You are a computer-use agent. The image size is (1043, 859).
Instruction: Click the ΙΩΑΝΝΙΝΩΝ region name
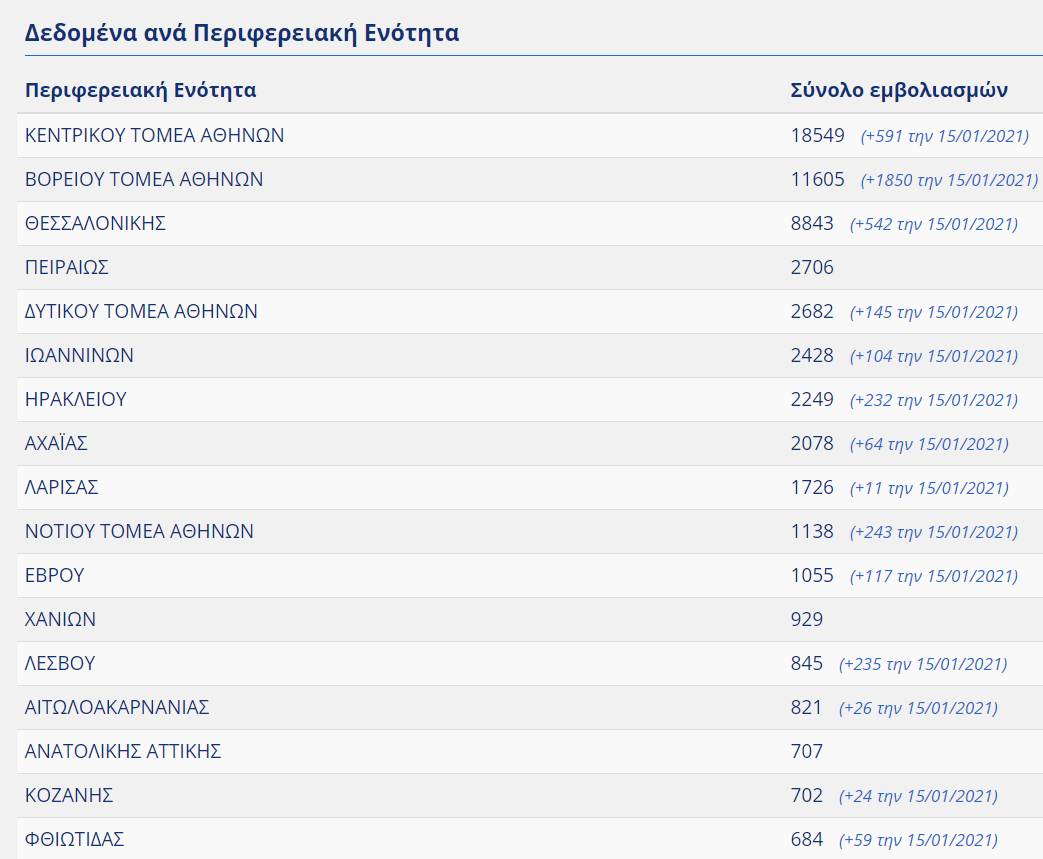(79, 355)
